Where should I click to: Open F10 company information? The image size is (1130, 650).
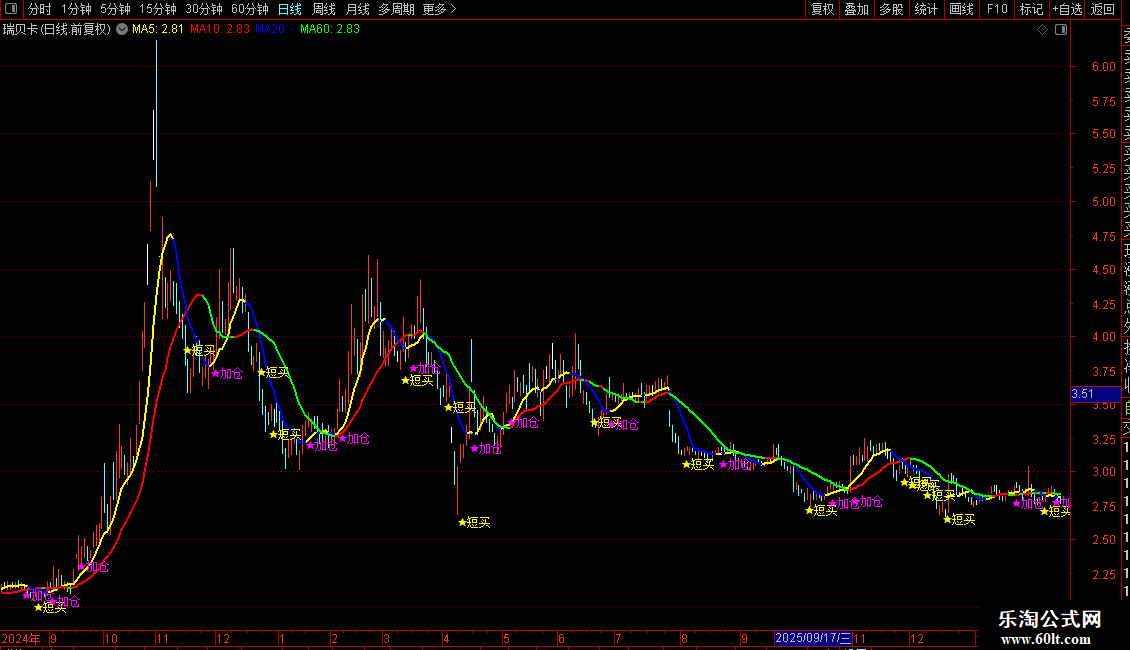[x=997, y=9]
